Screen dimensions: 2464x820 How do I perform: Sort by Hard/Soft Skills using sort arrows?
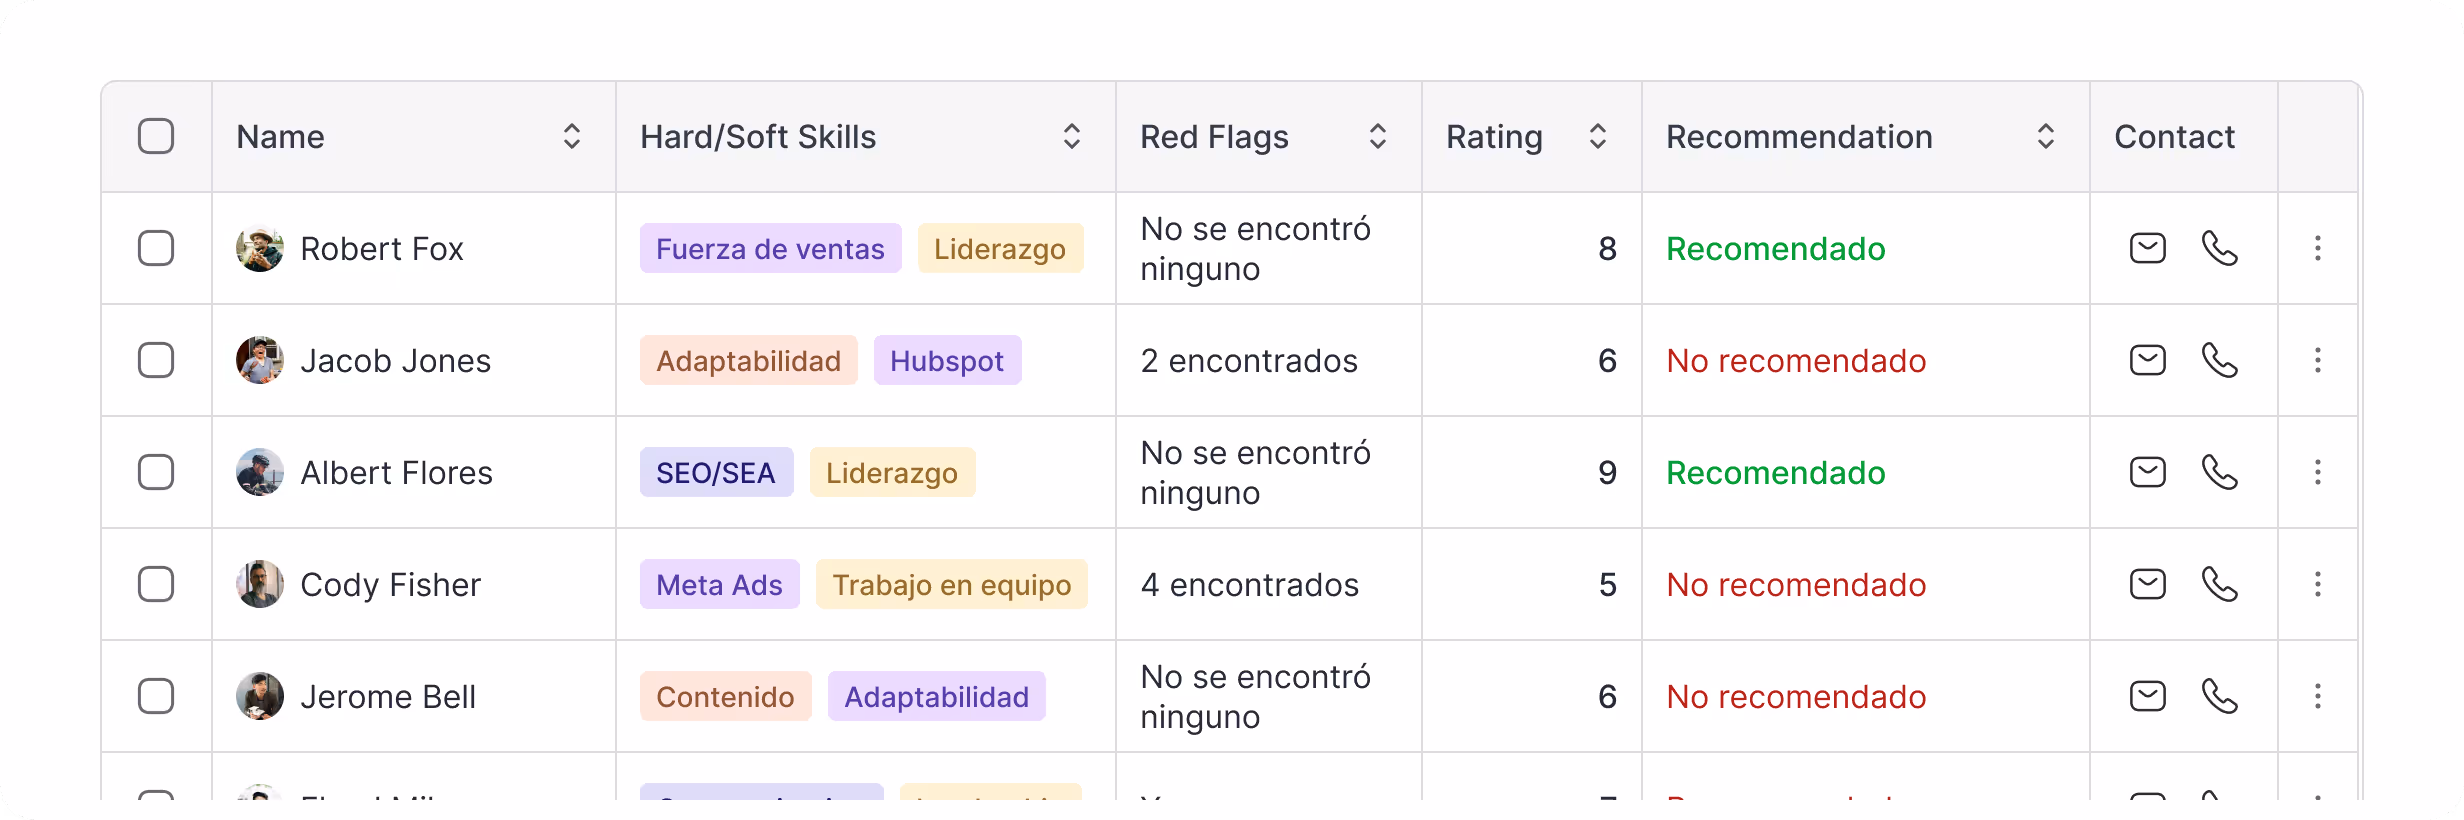pyautogui.click(x=1071, y=136)
